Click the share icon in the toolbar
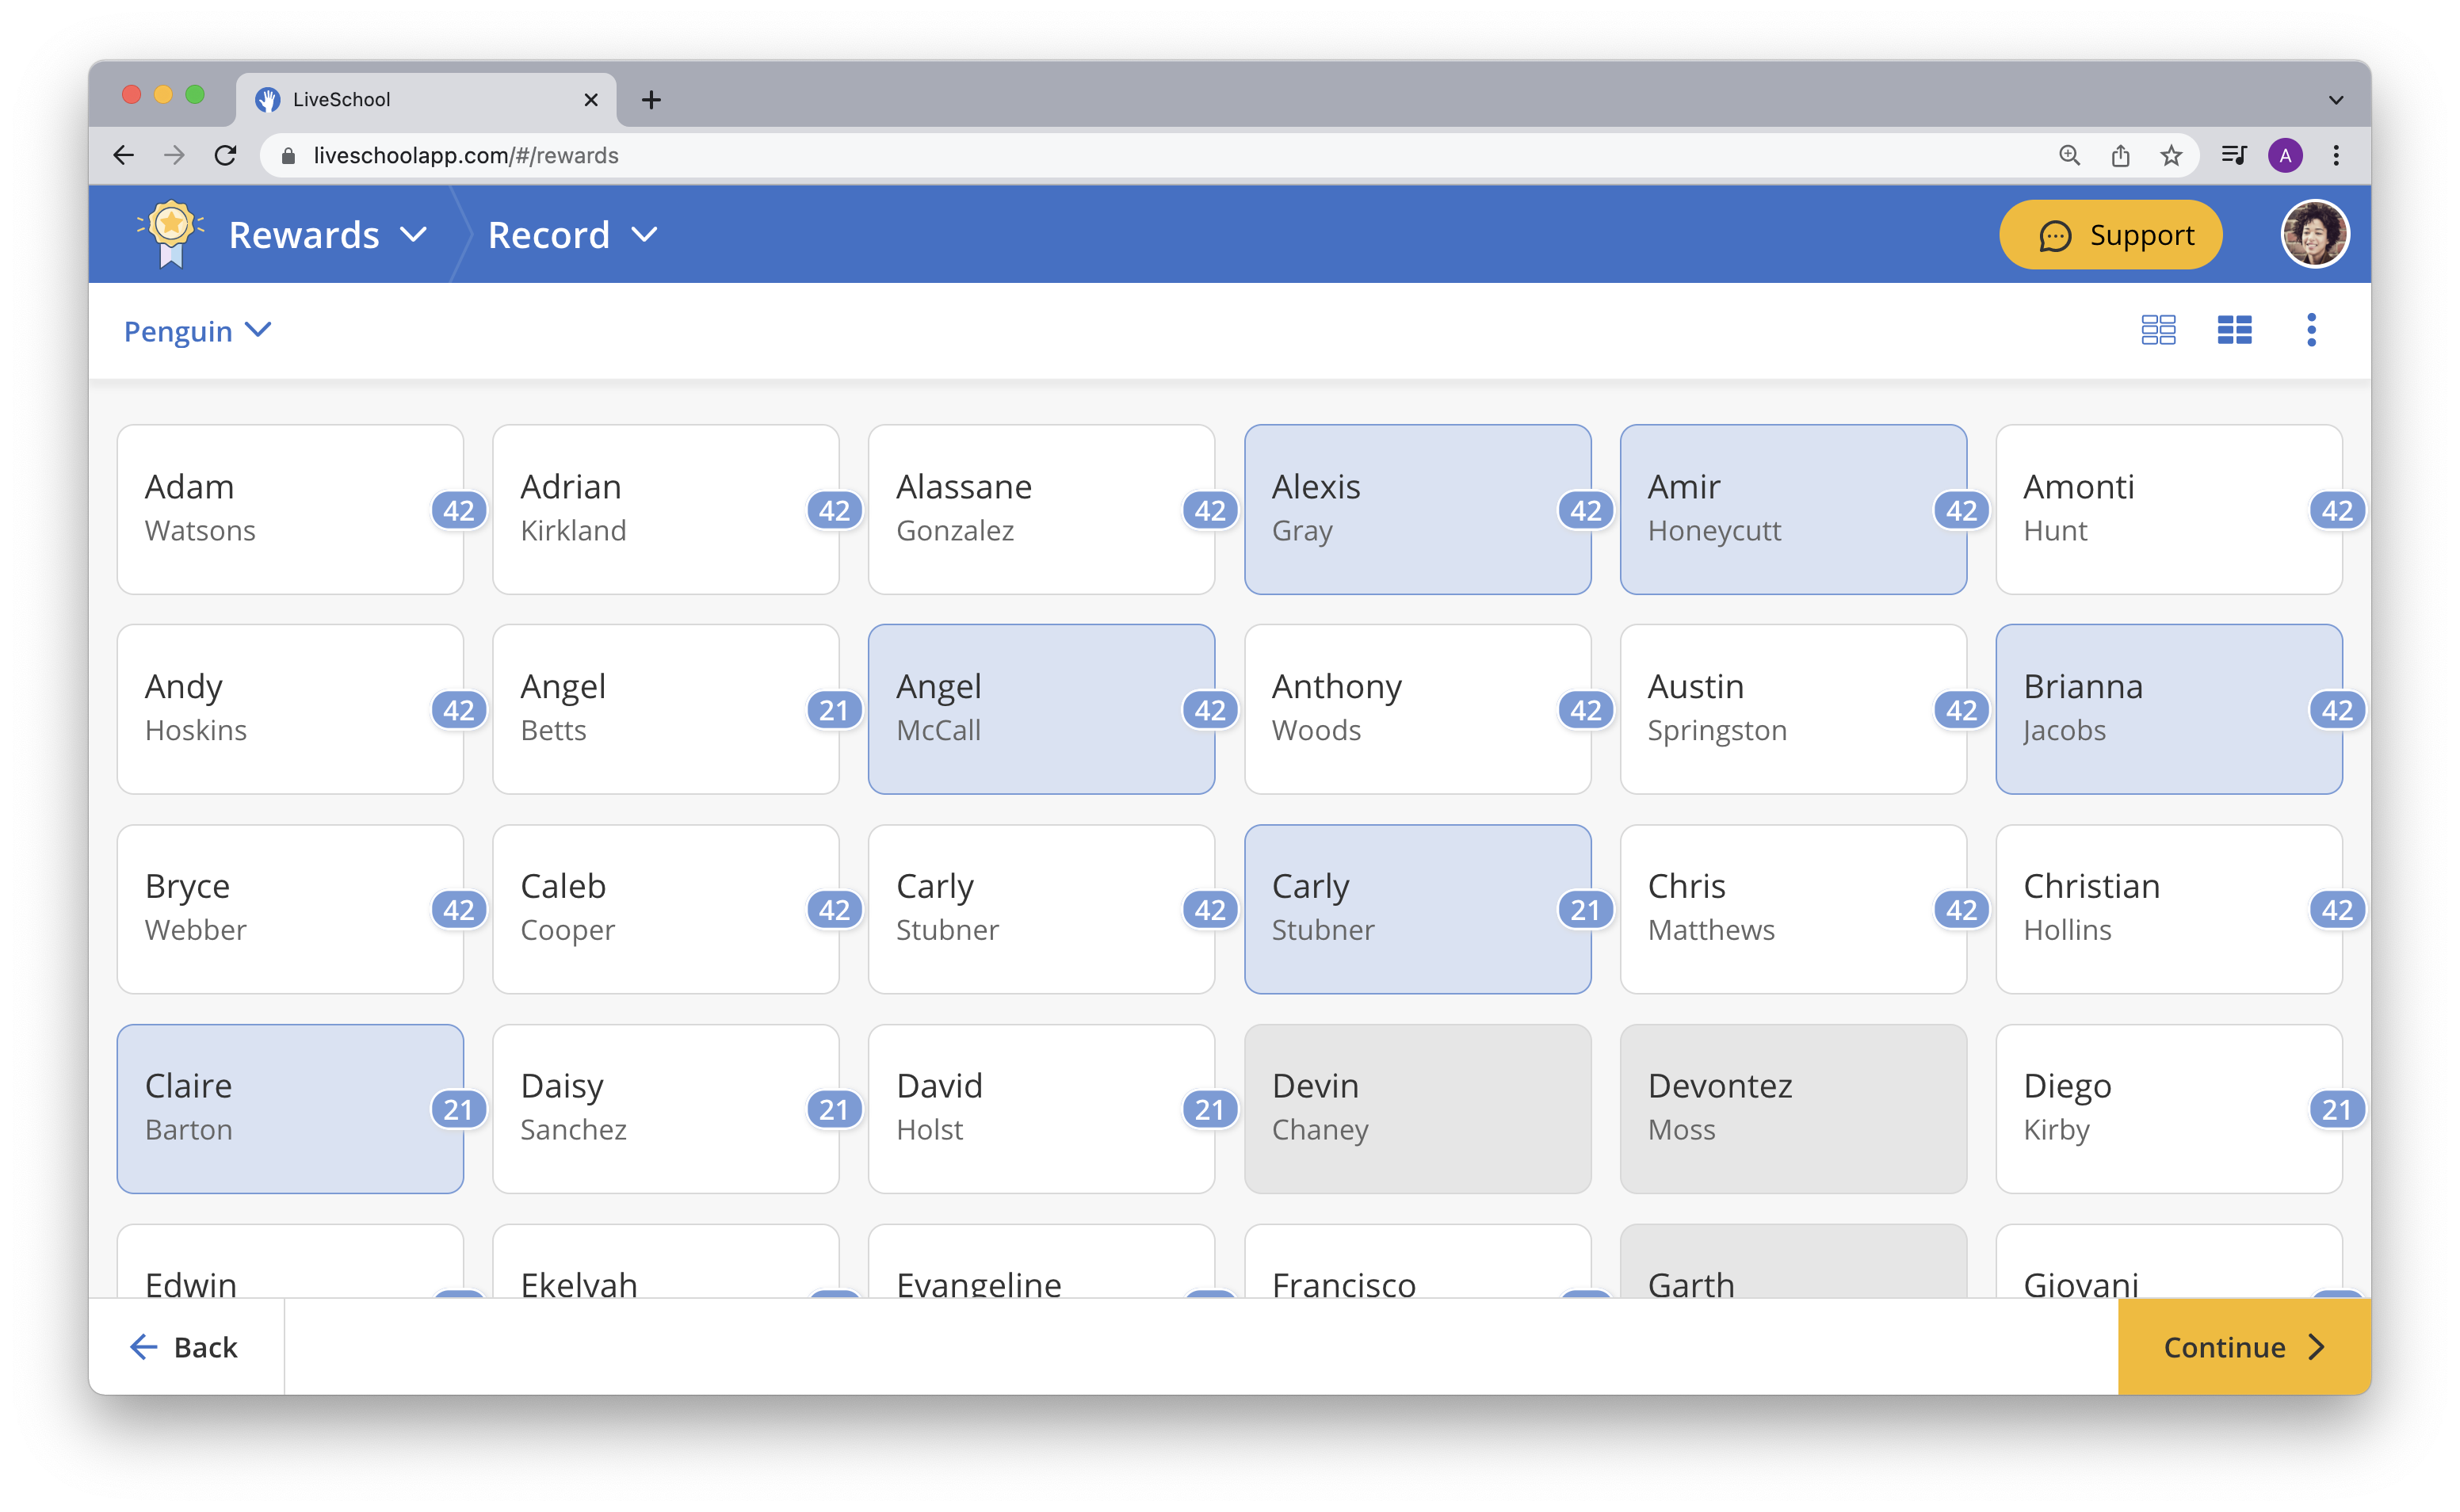2460x1512 pixels. [x=2121, y=155]
